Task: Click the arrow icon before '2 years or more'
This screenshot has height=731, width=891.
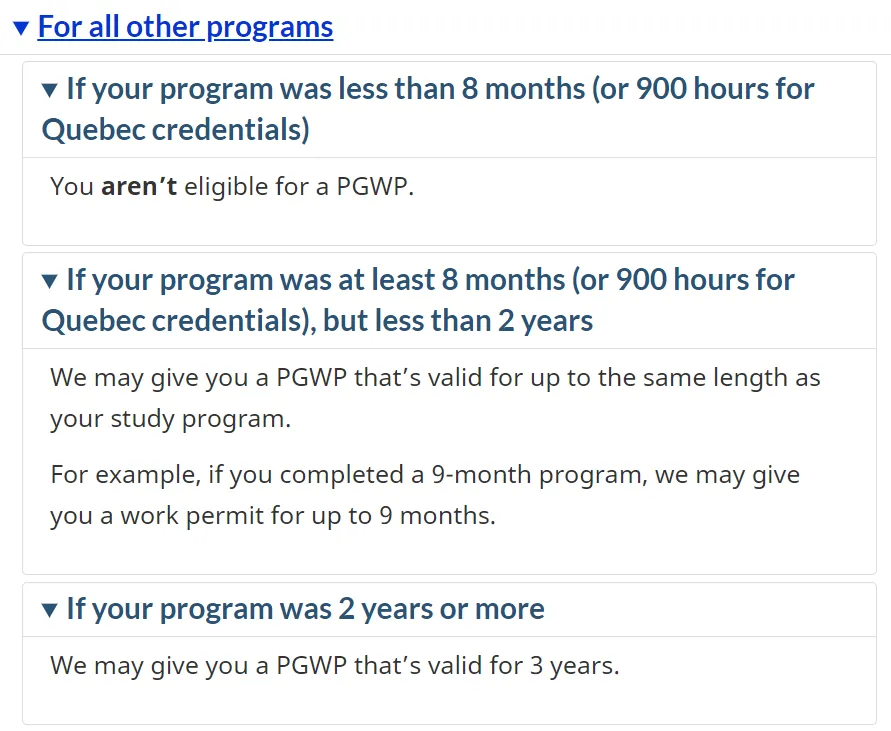Action: click(x=49, y=610)
